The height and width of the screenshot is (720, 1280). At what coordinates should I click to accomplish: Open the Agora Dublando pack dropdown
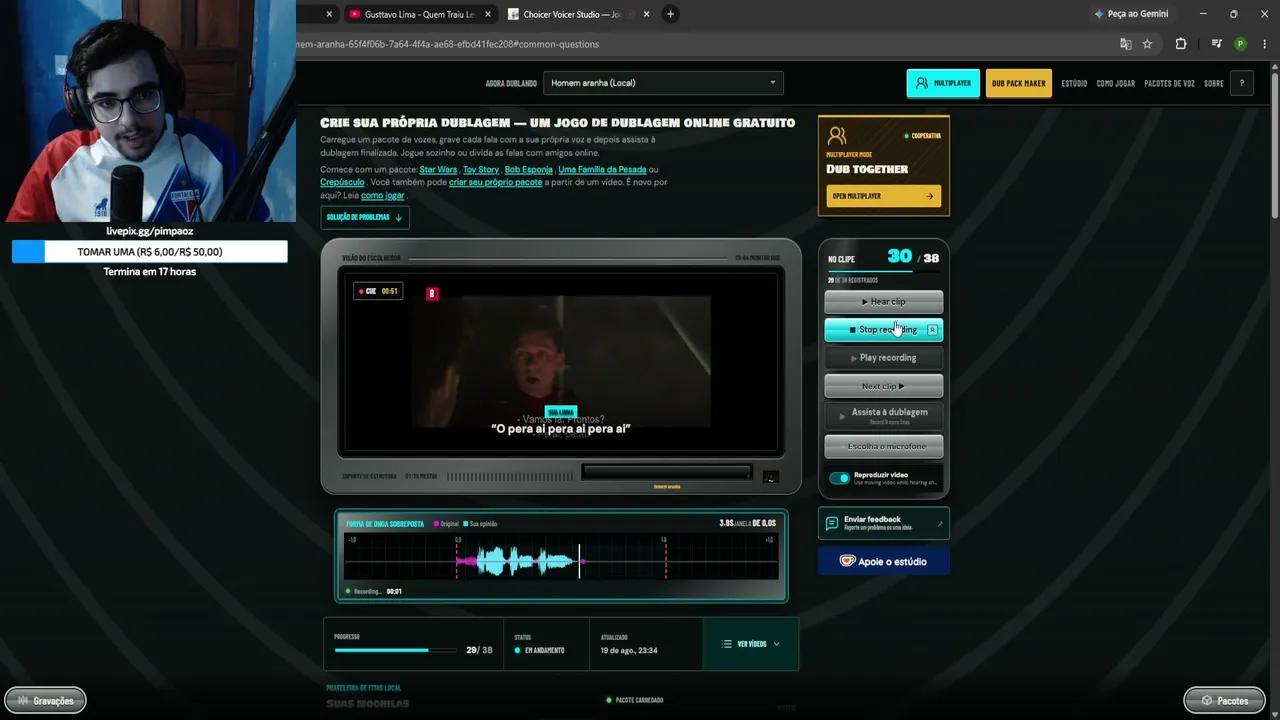[x=663, y=83]
